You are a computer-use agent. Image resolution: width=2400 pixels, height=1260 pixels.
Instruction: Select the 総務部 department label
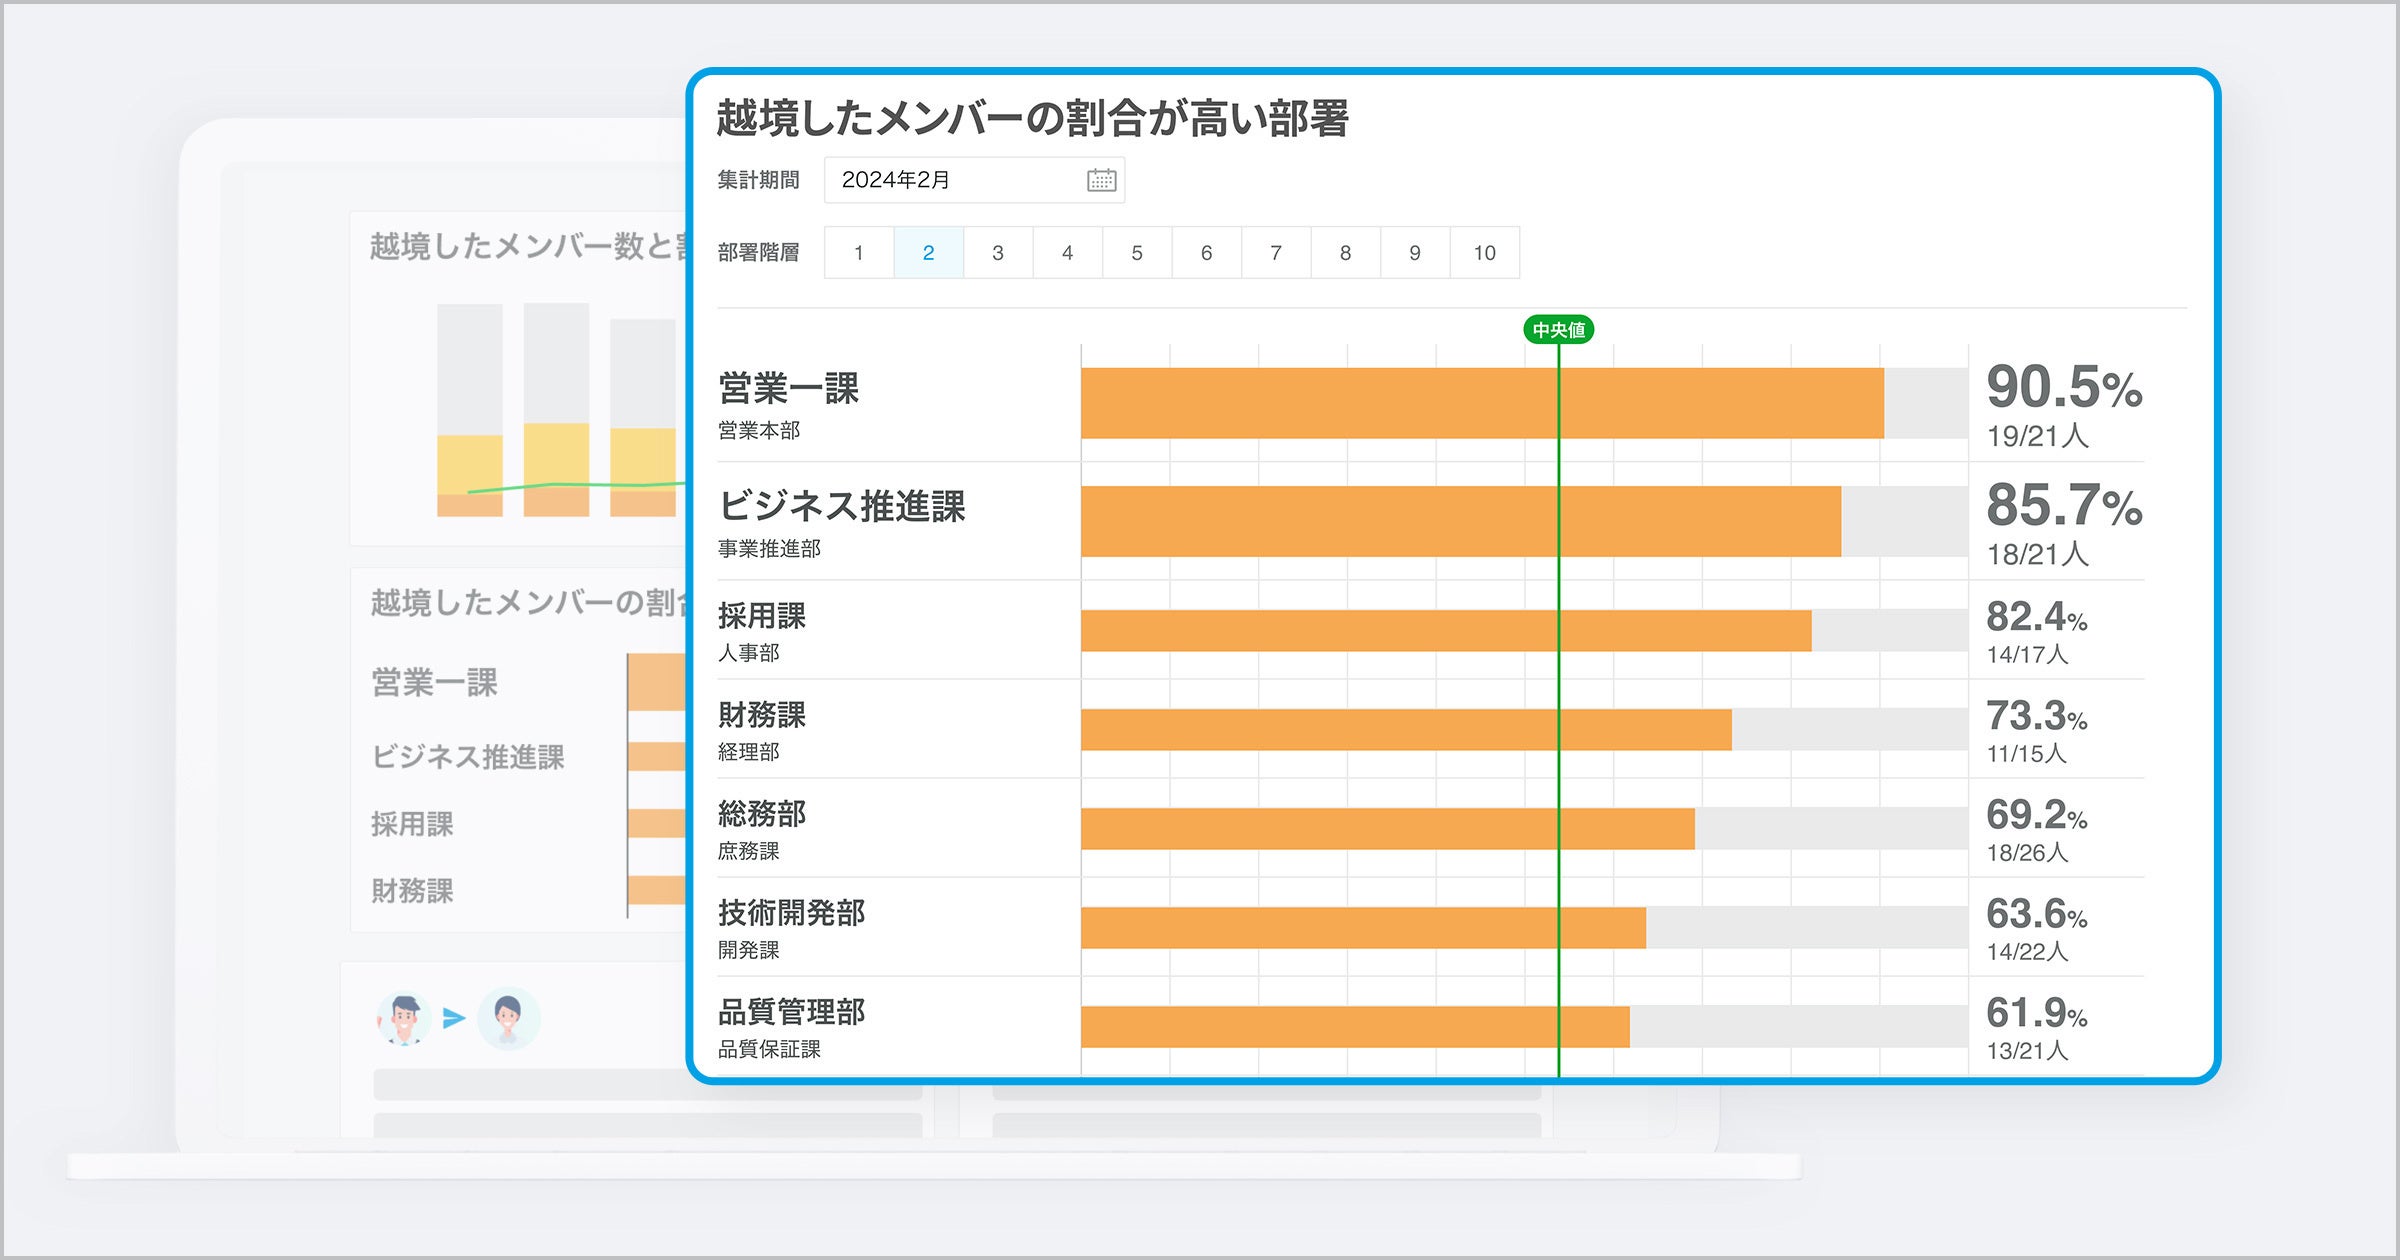point(761,814)
